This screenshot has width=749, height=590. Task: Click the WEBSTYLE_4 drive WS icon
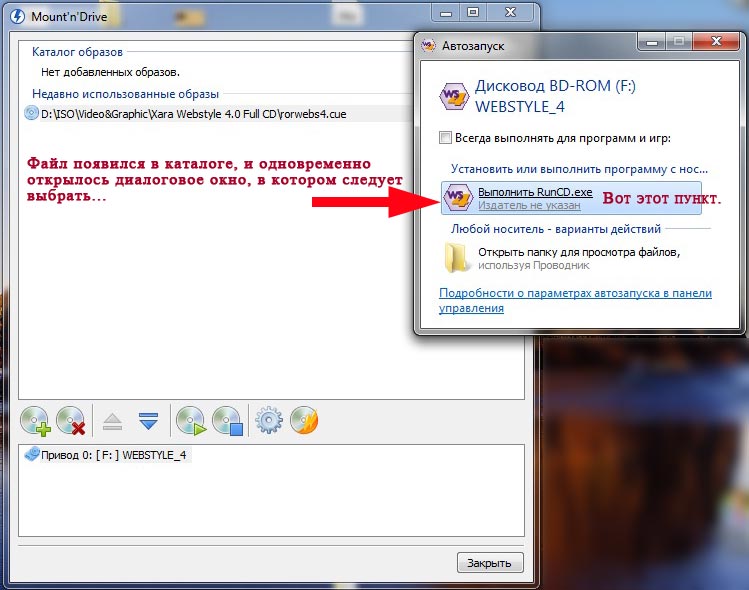tap(453, 97)
